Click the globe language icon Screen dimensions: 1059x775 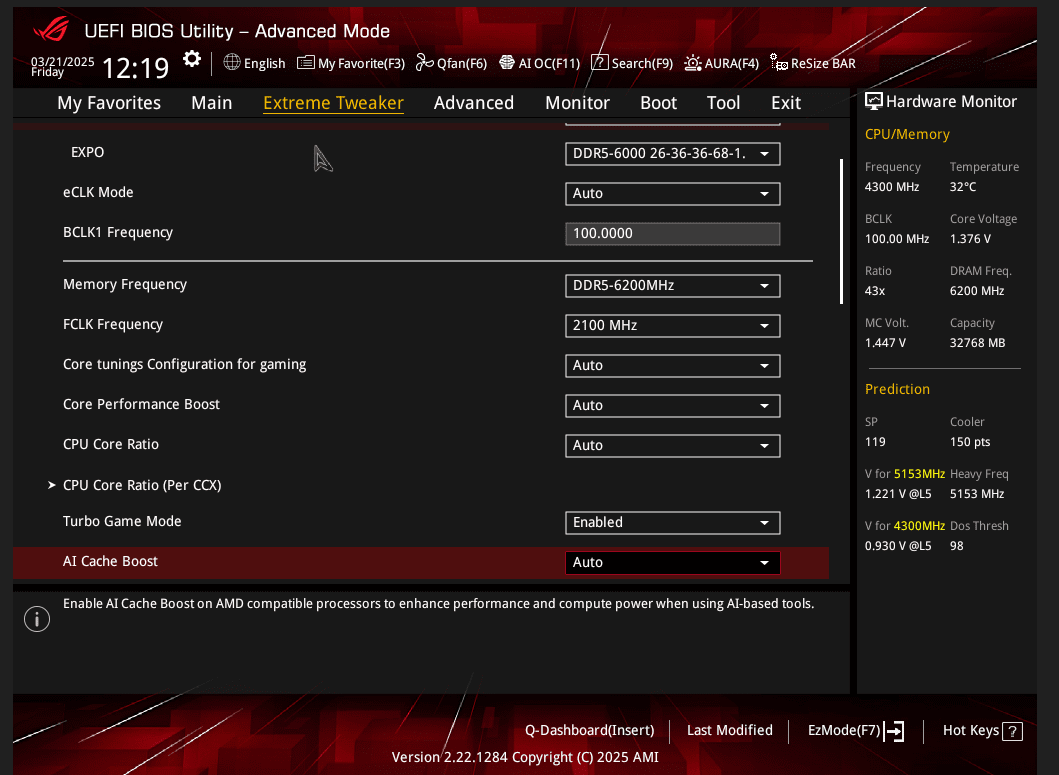point(232,62)
